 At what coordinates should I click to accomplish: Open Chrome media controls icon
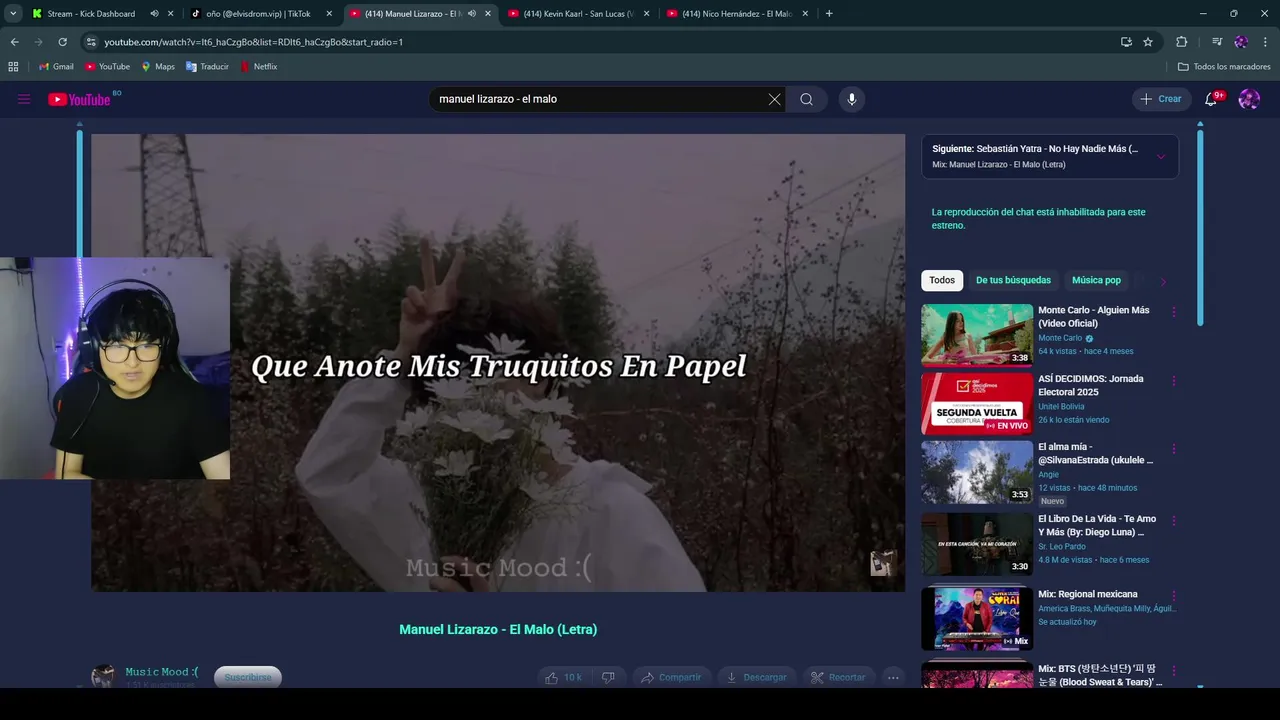pyautogui.click(x=1217, y=42)
